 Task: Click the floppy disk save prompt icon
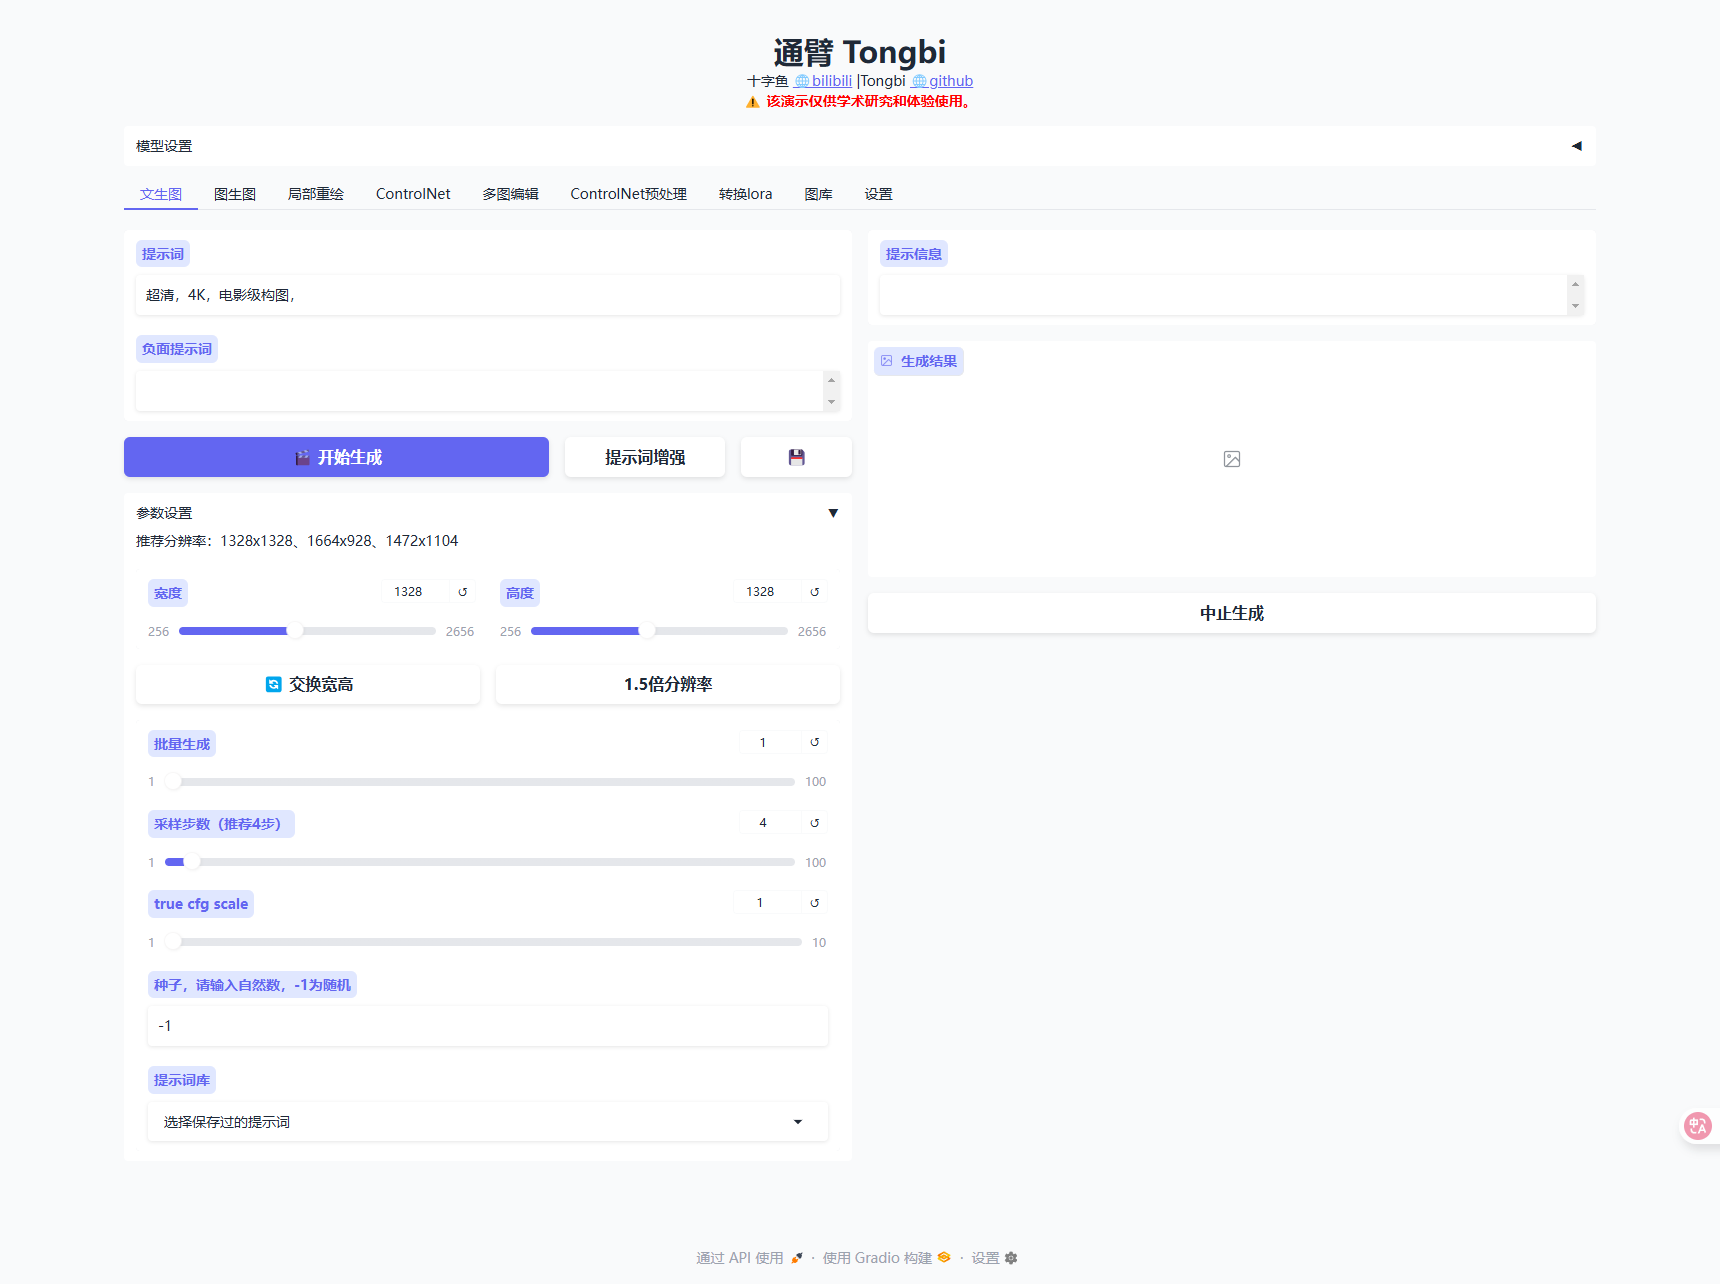click(796, 457)
